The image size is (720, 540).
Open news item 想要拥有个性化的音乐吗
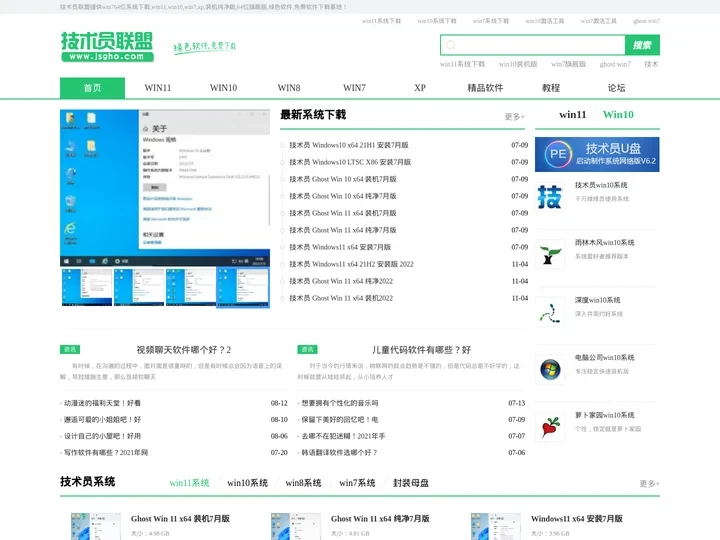tap(340, 403)
